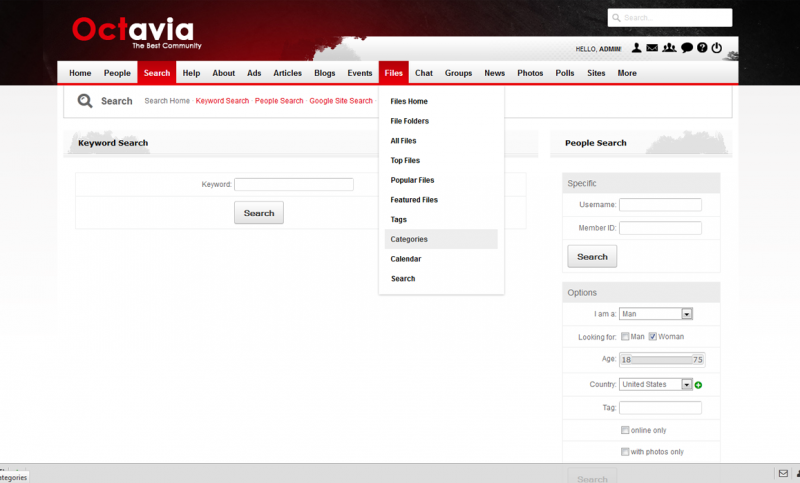Click the HELLO, ADMIN text
This screenshot has width=800, height=483.
pyautogui.click(x=598, y=49)
